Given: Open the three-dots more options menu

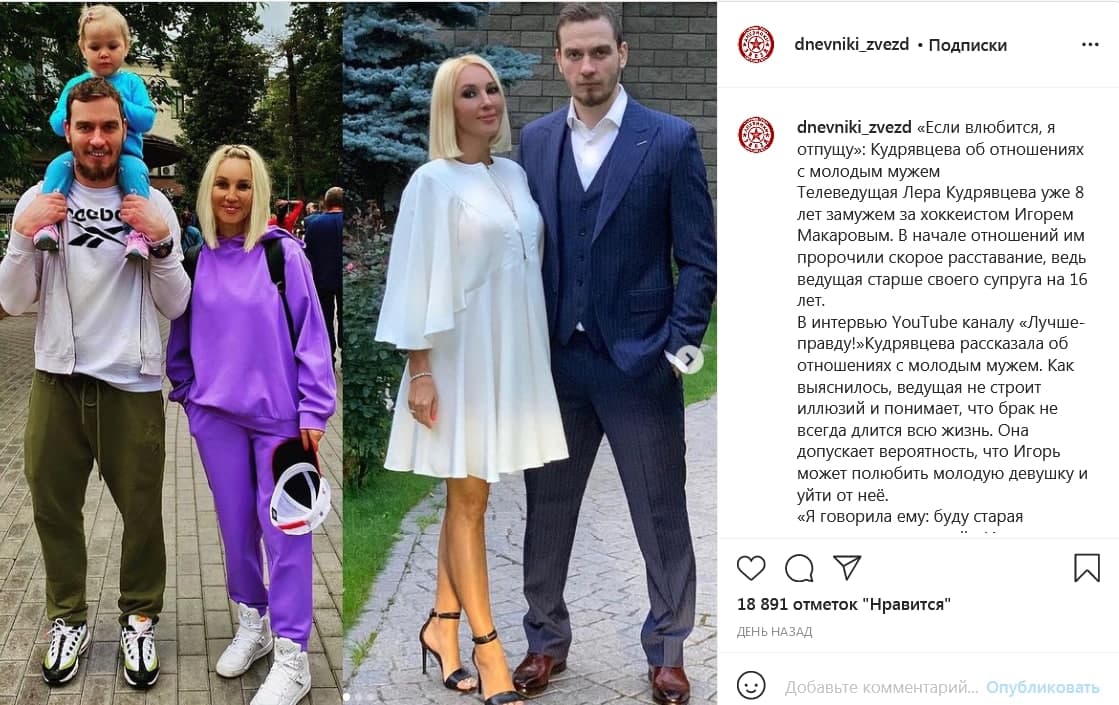Looking at the screenshot, I should click(1090, 44).
